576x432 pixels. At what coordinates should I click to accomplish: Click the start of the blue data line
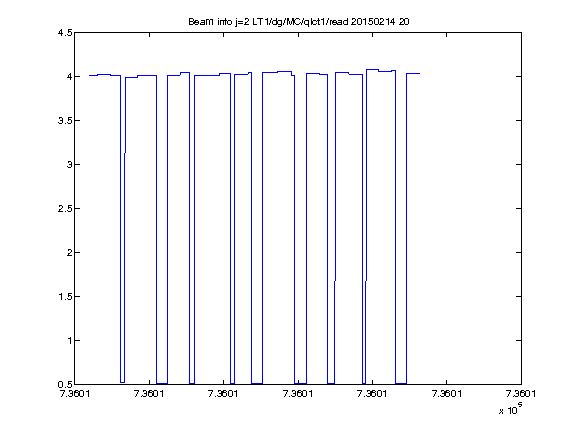click(90, 75)
